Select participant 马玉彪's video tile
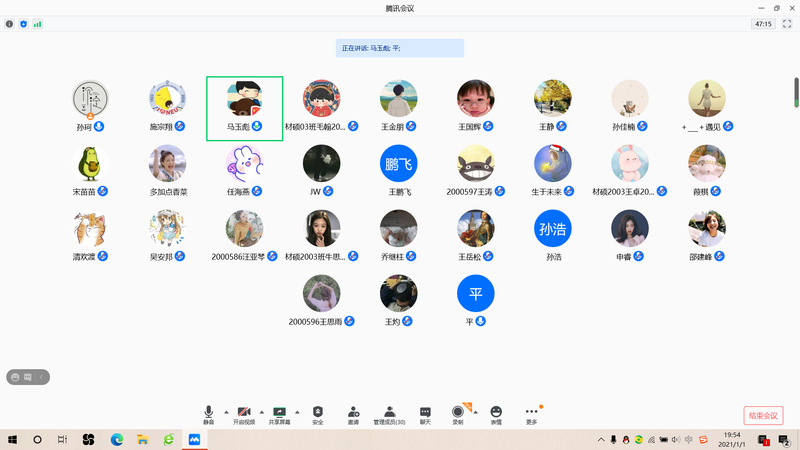Viewport: 800px width, 450px height. point(244,107)
